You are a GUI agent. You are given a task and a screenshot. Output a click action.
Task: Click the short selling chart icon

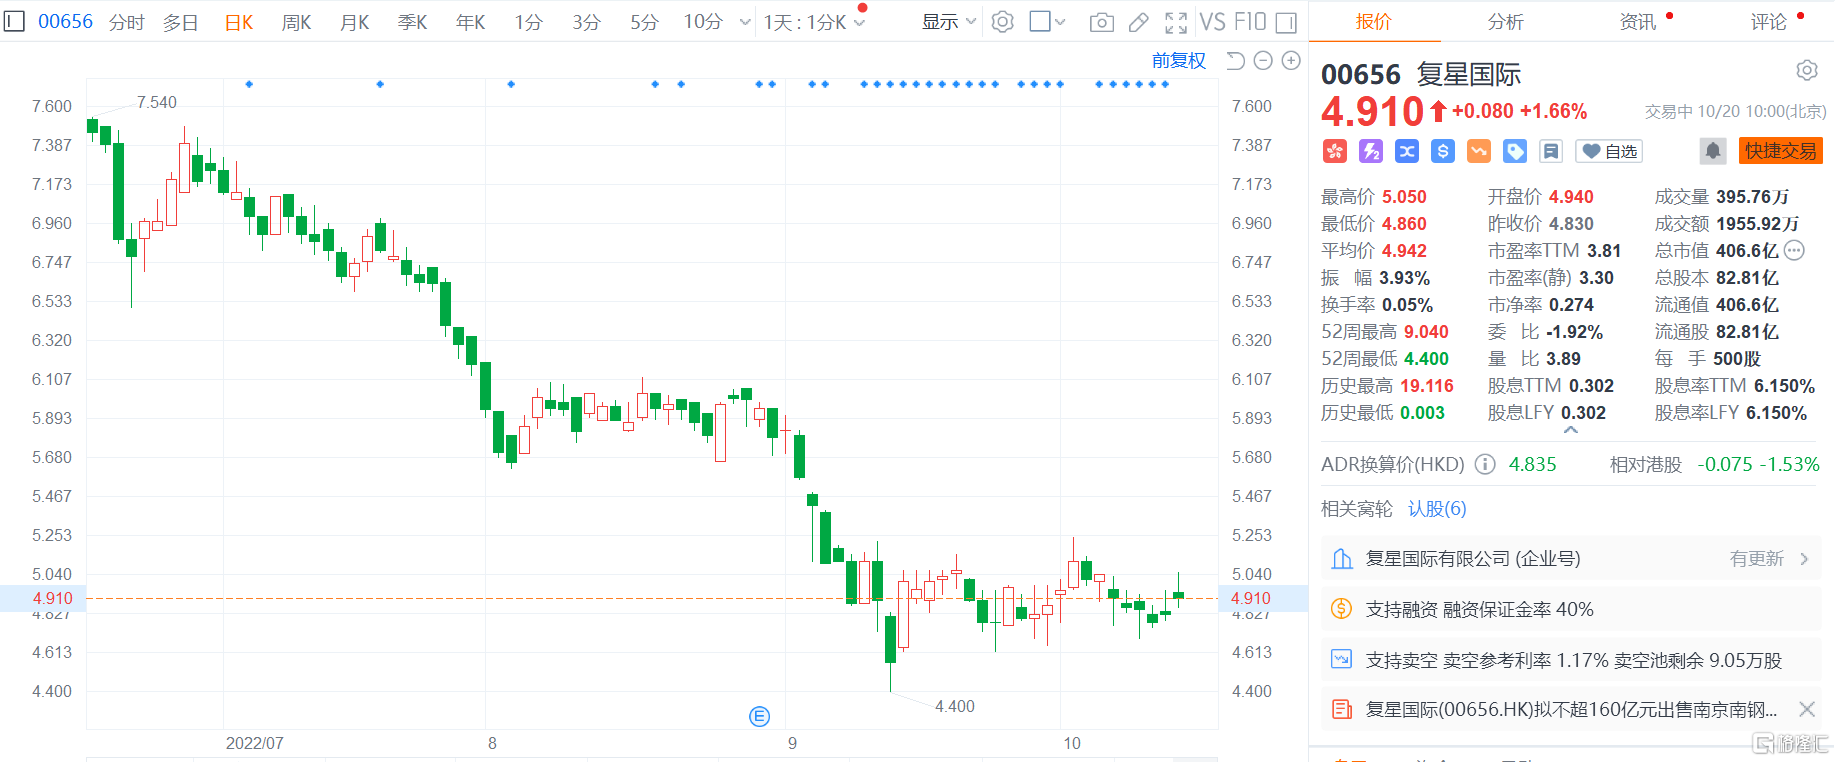[1342, 660]
